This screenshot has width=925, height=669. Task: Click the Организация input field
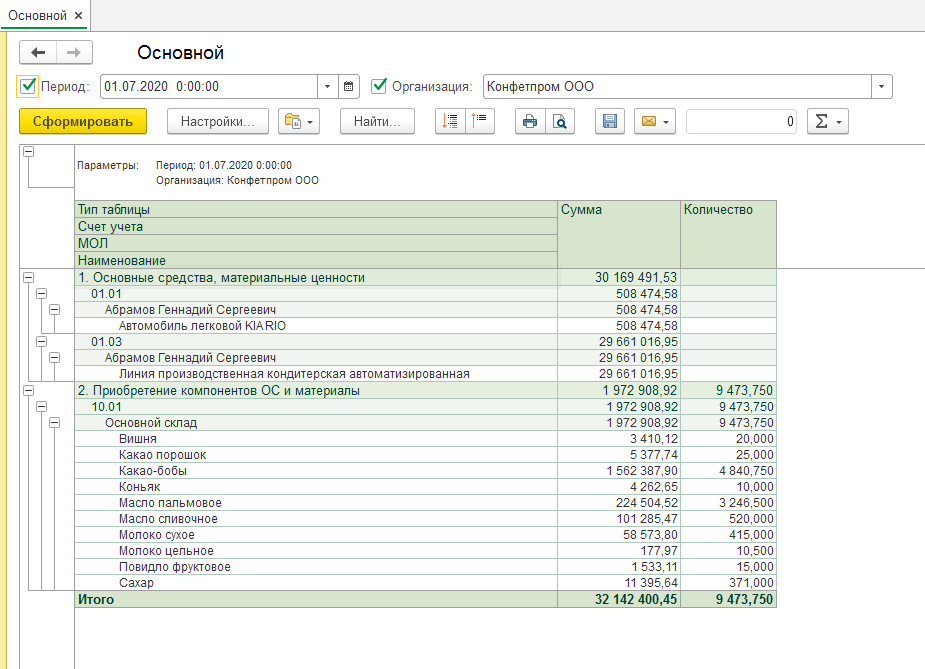677,87
